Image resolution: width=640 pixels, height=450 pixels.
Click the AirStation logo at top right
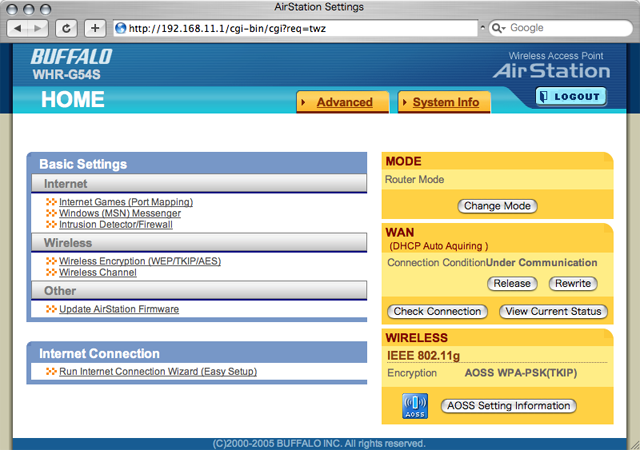551,71
